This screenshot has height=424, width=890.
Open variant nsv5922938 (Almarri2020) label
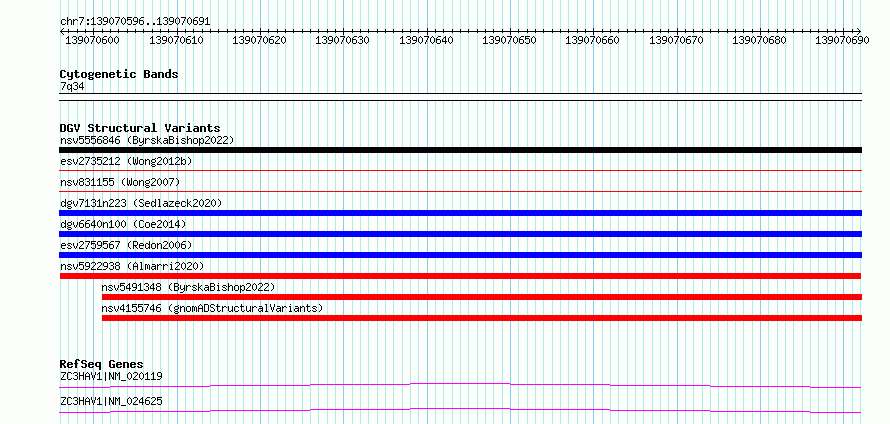(x=132, y=266)
